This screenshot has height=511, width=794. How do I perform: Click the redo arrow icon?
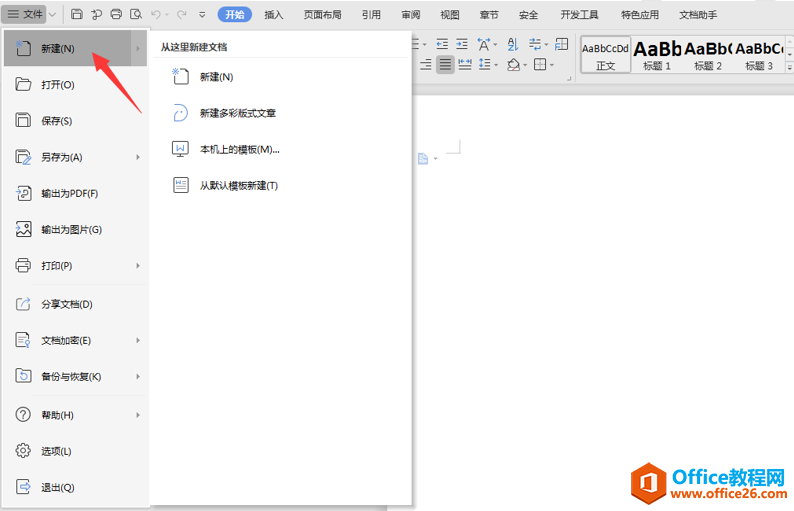point(181,15)
